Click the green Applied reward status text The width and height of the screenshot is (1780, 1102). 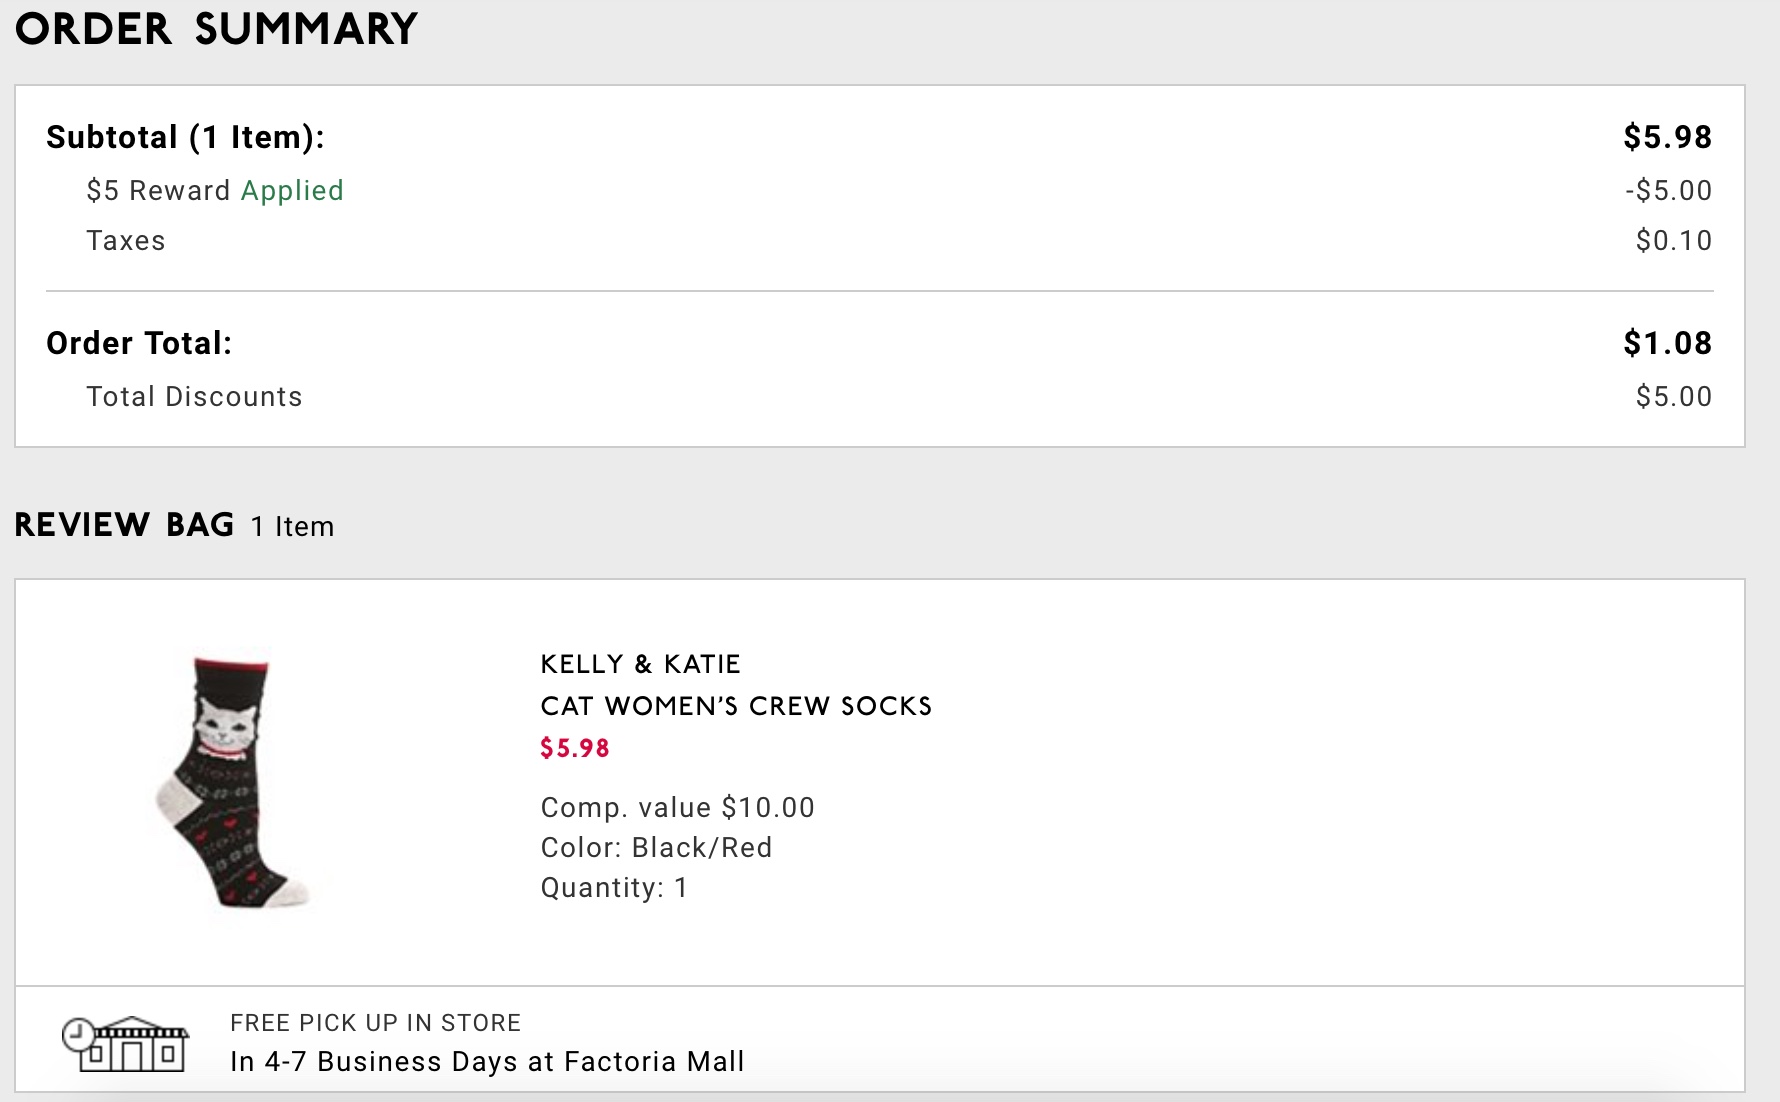point(292,190)
